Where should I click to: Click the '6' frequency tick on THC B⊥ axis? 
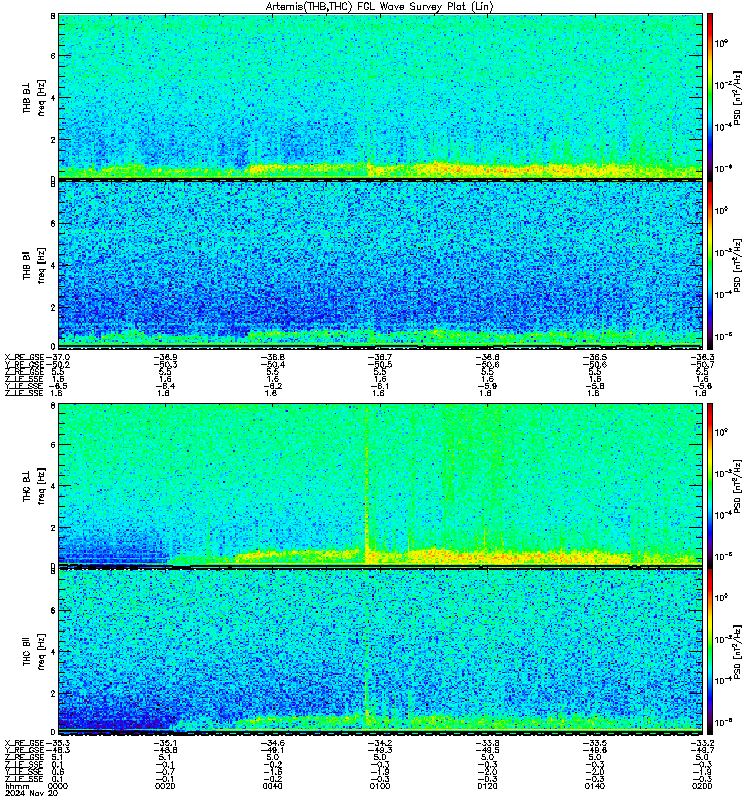(x=53, y=444)
